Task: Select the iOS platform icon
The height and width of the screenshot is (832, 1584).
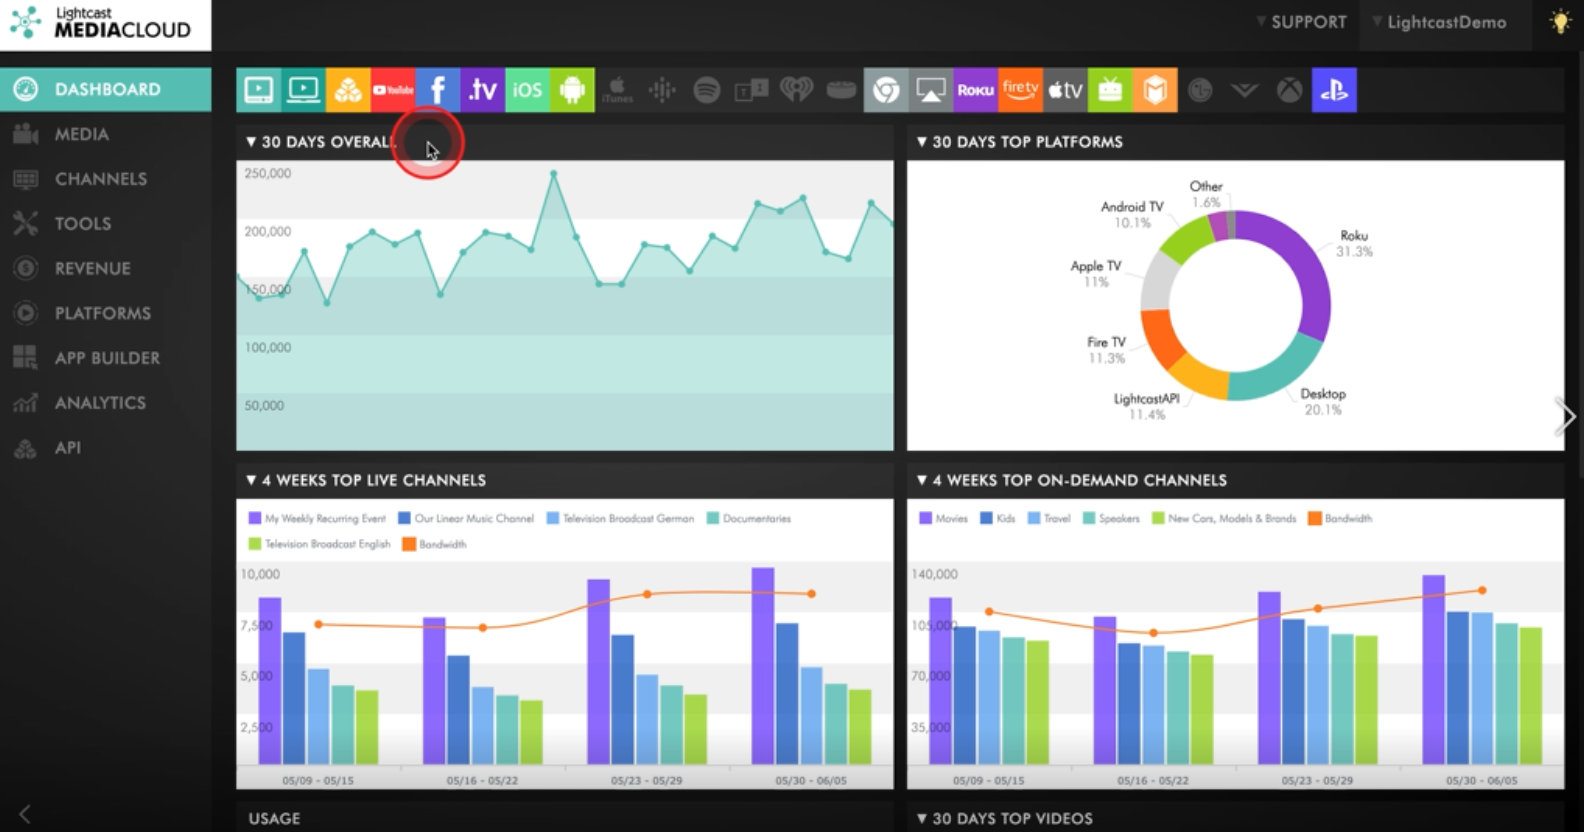Action: (527, 90)
